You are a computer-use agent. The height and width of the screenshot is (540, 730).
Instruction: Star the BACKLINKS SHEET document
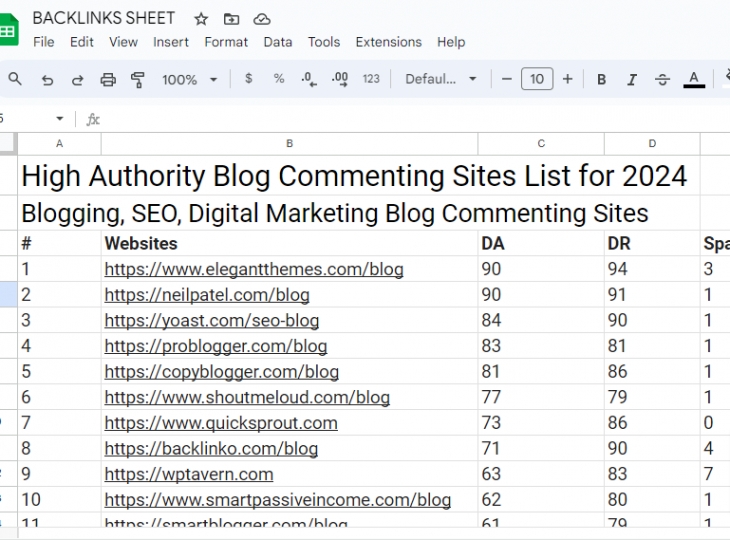(x=201, y=19)
